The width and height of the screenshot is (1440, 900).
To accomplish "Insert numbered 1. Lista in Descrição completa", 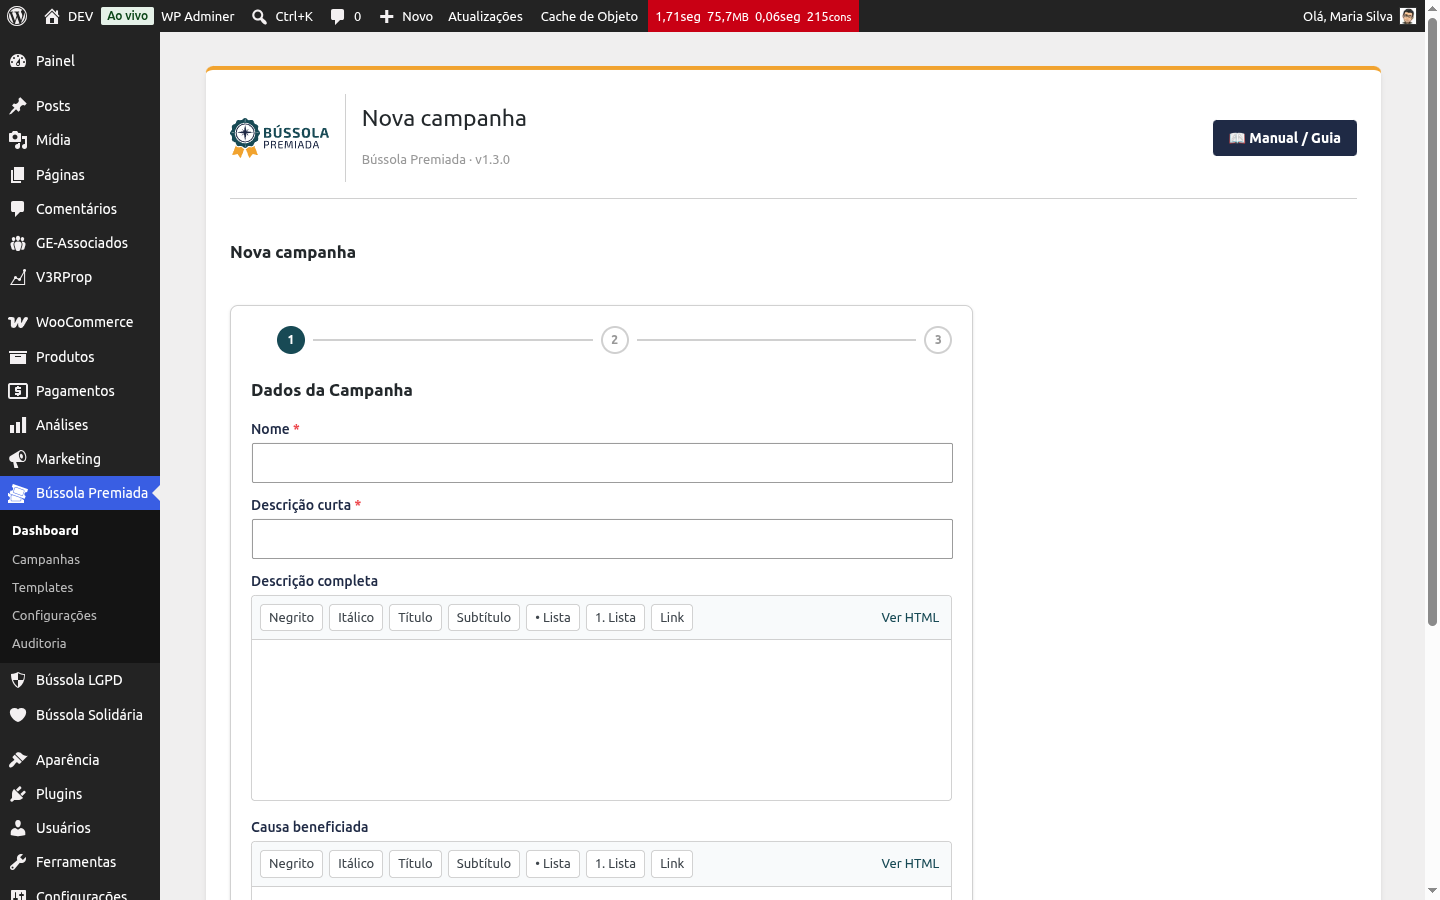I will click(615, 618).
